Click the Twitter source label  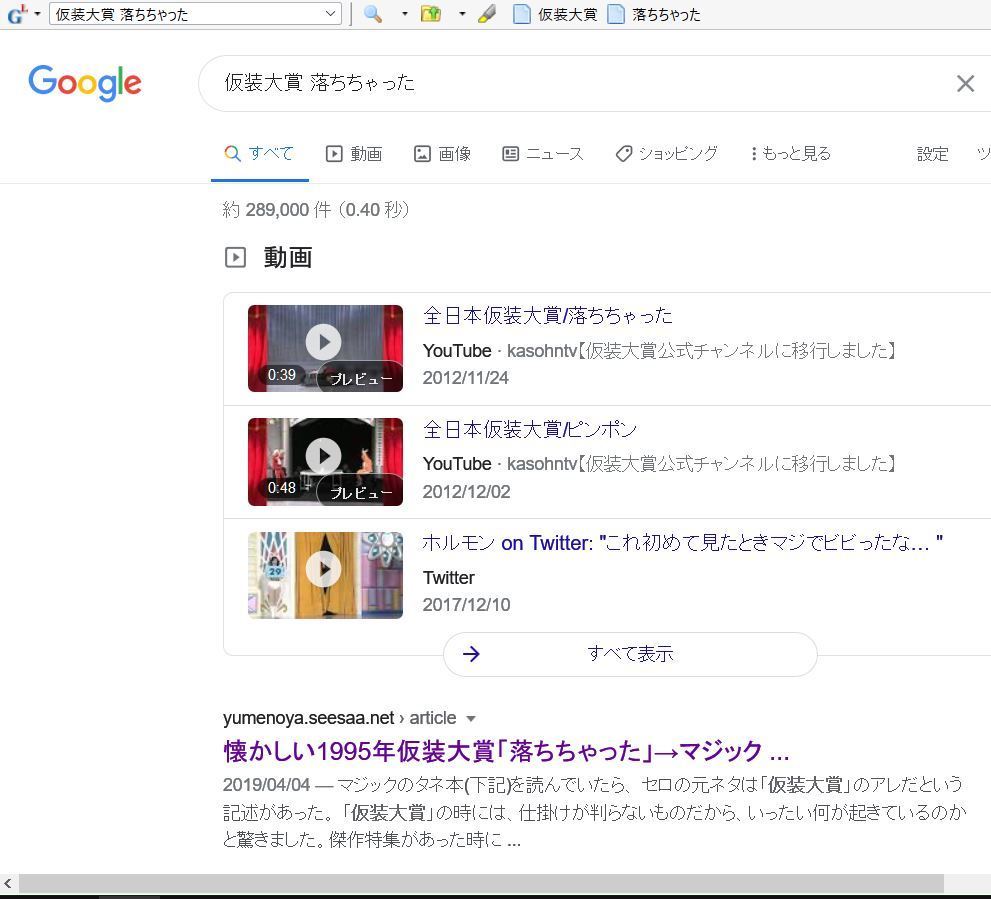pyautogui.click(x=449, y=578)
